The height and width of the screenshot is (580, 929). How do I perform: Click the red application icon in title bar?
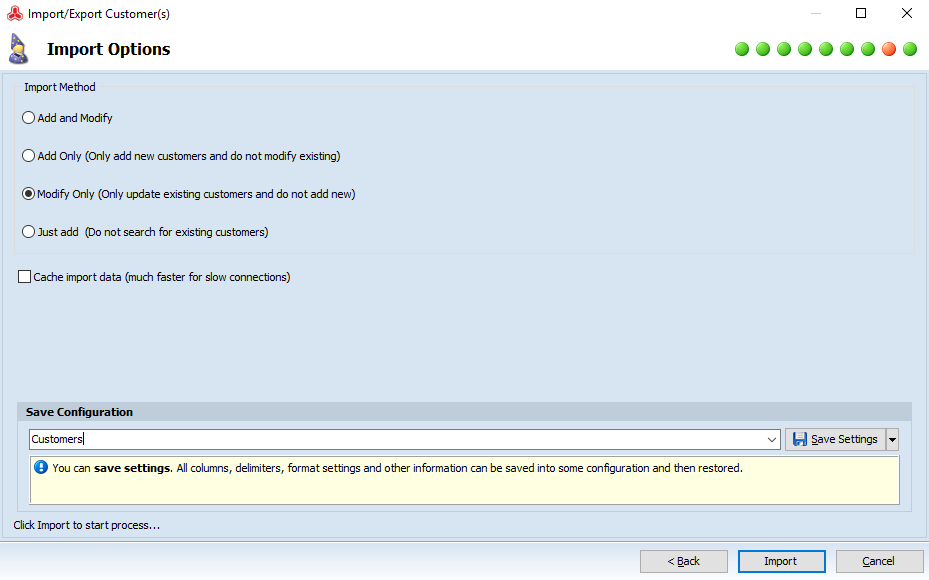point(15,13)
